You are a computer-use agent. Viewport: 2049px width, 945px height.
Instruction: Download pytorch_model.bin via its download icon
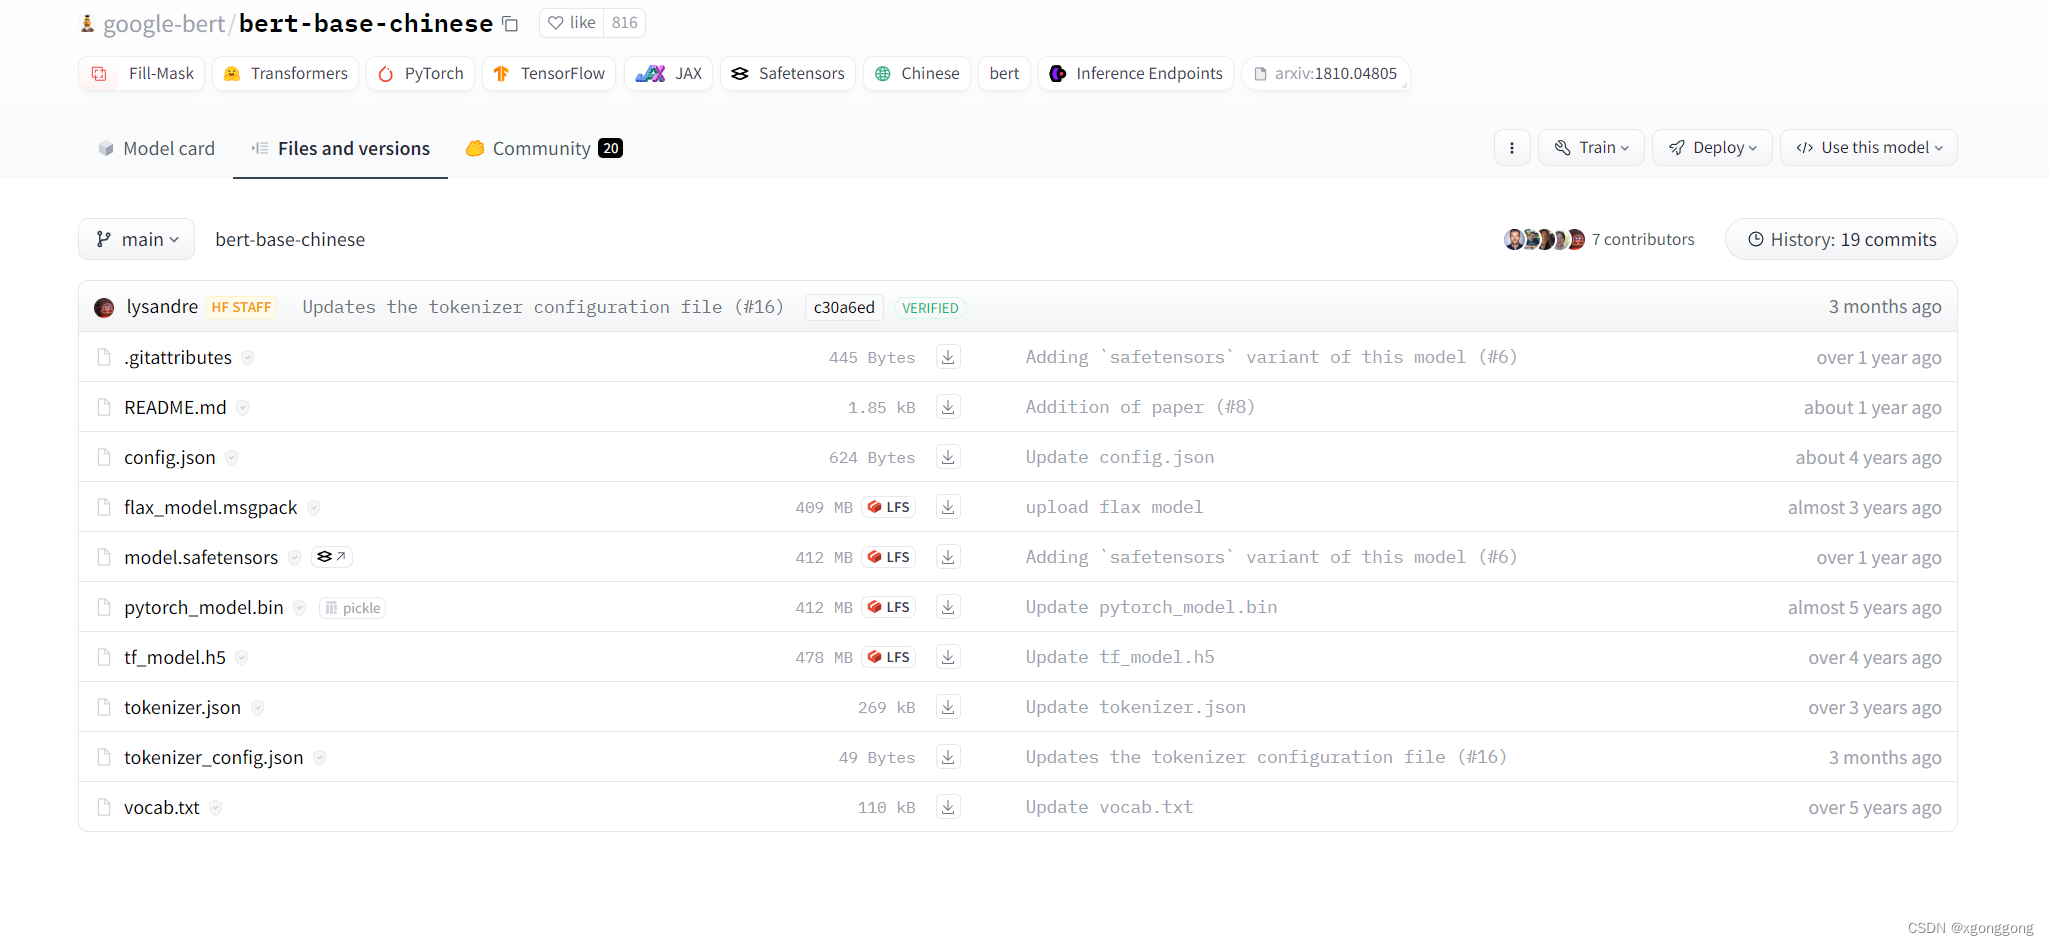948,607
